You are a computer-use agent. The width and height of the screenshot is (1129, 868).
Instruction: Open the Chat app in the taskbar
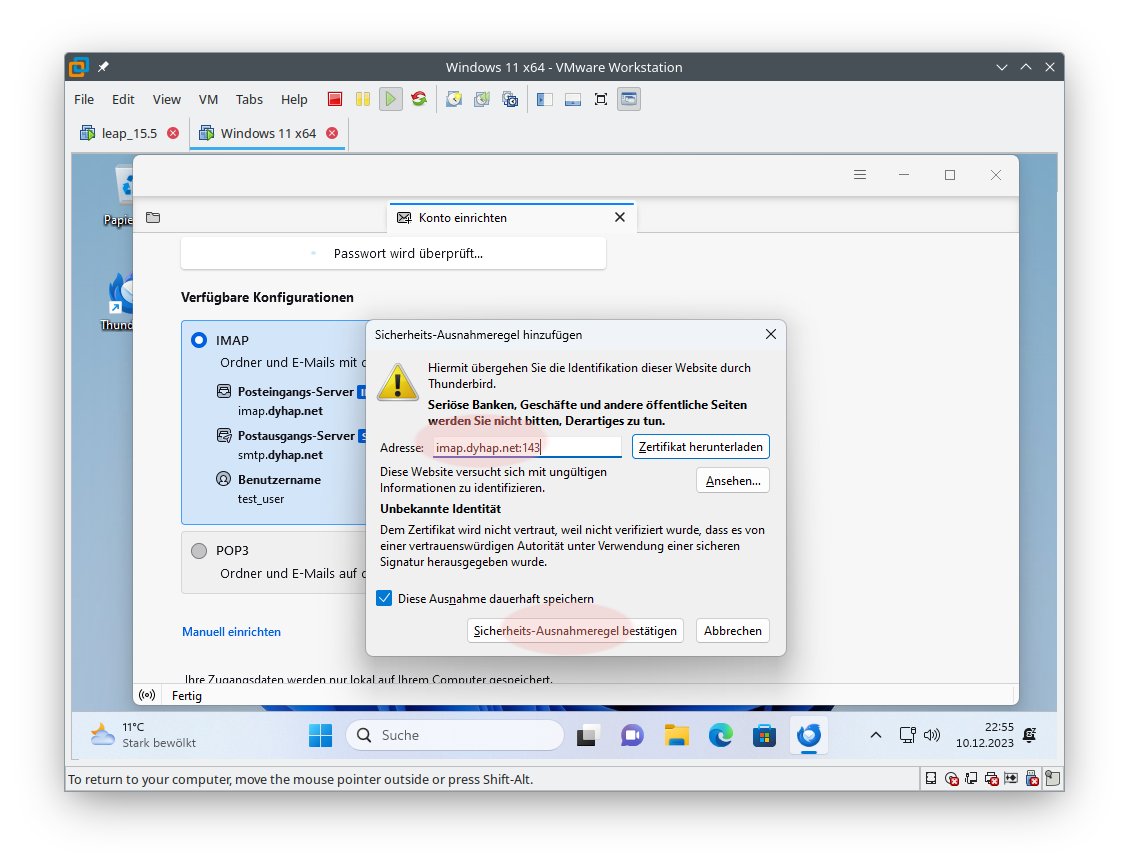coord(632,735)
